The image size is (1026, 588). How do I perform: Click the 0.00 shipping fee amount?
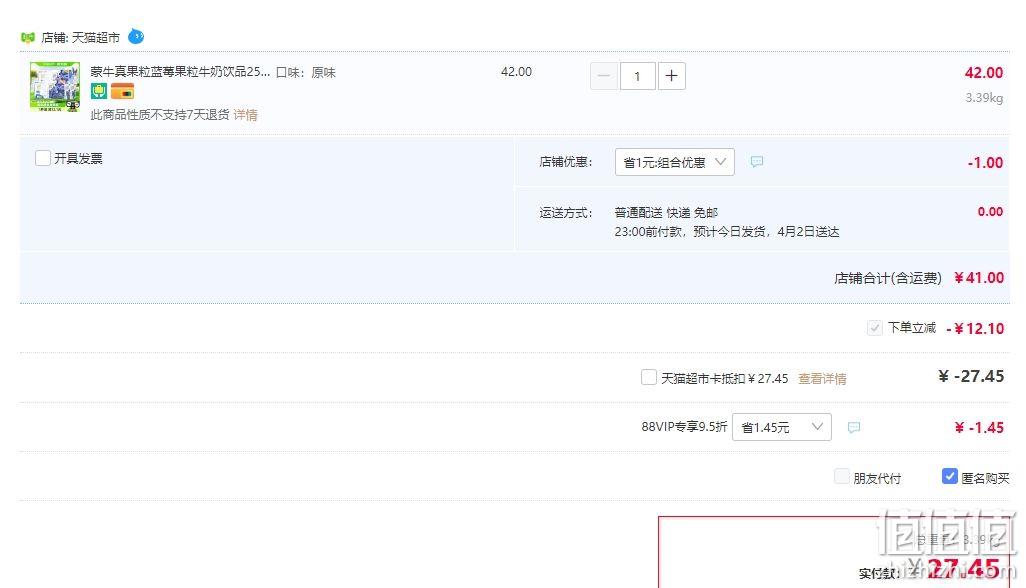coord(990,212)
